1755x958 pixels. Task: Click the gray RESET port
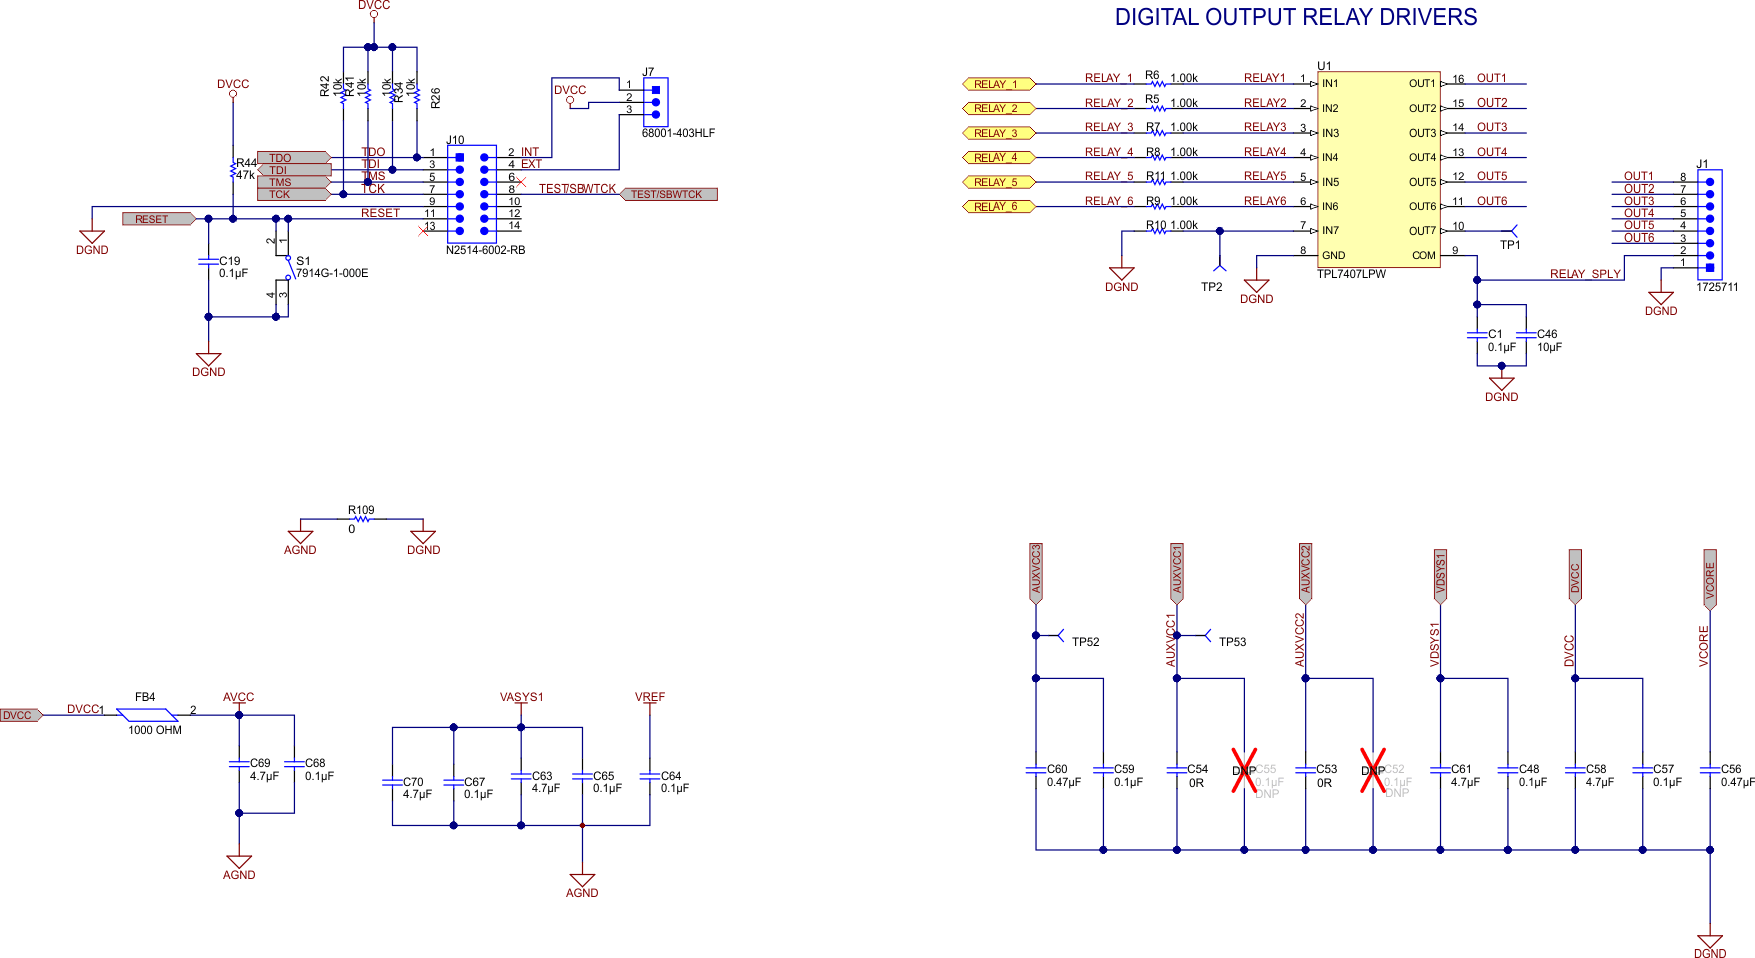(159, 219)
